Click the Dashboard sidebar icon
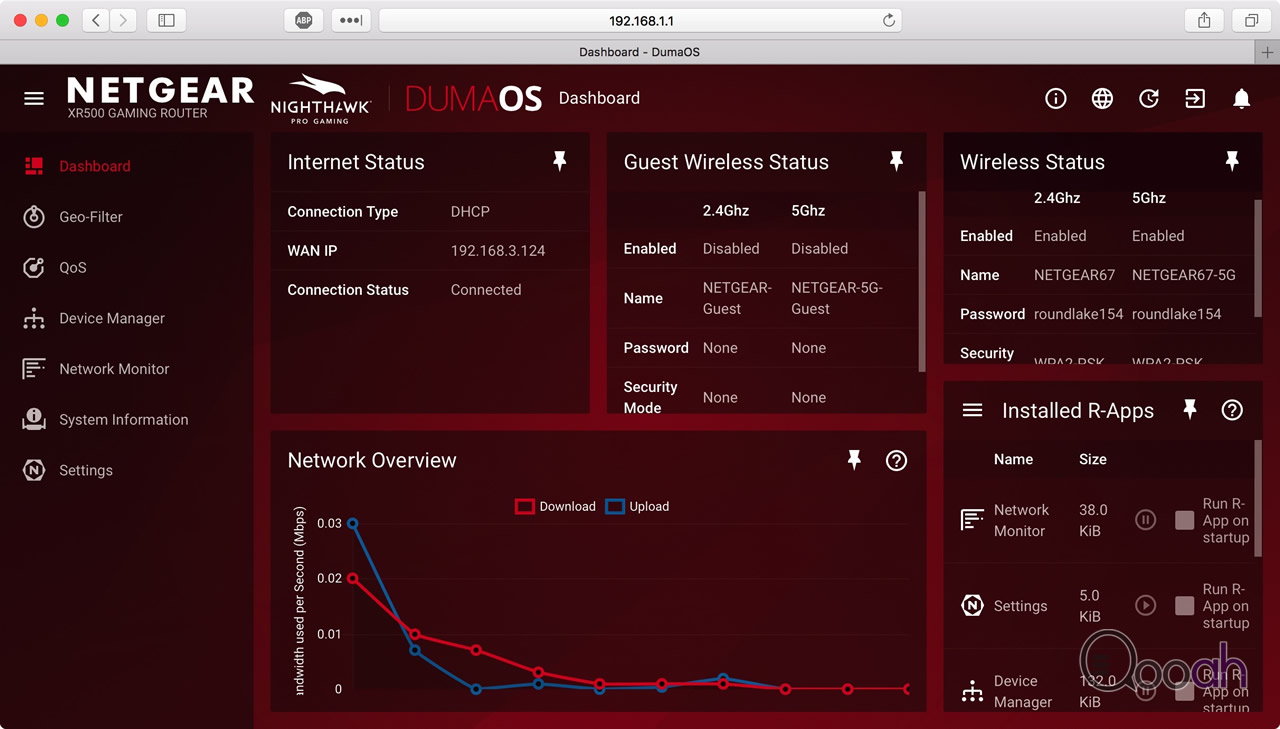The image size is (1280, 729). tap(34, 166)
